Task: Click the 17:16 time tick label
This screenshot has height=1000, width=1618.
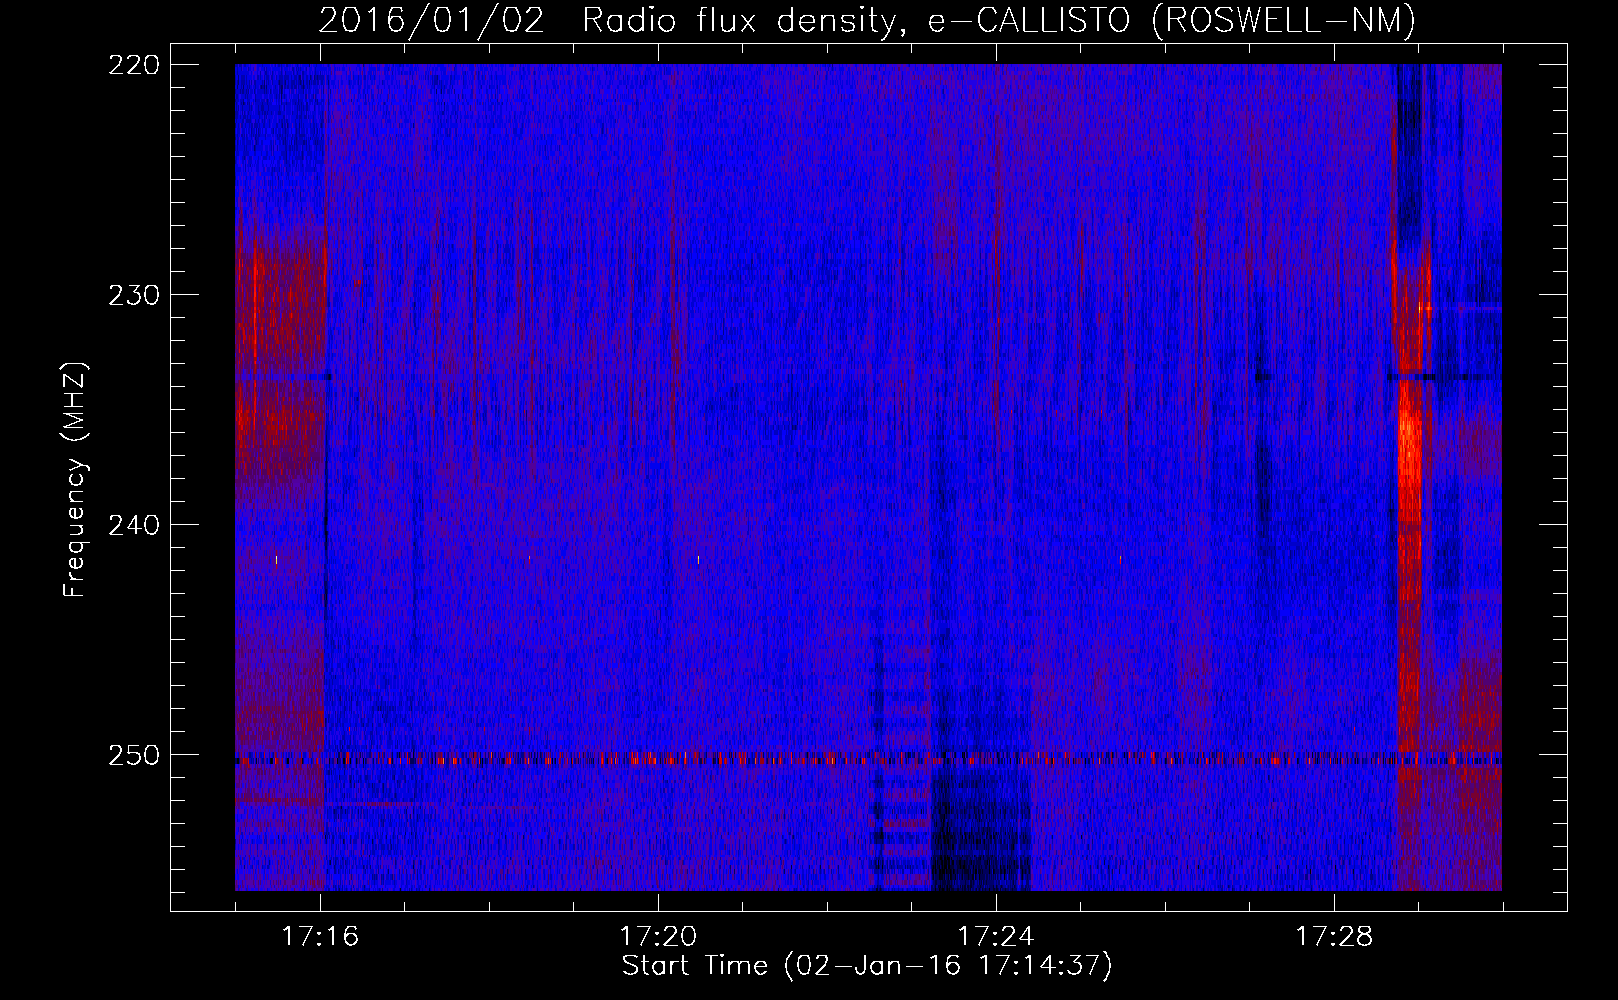Action: coord(320,937)
